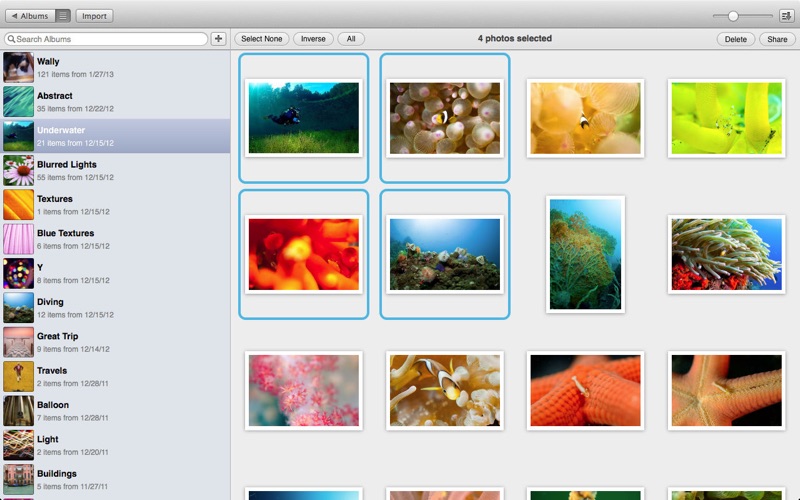
Task: Click '121 items from 1/27/13' text
Action: 75,74
